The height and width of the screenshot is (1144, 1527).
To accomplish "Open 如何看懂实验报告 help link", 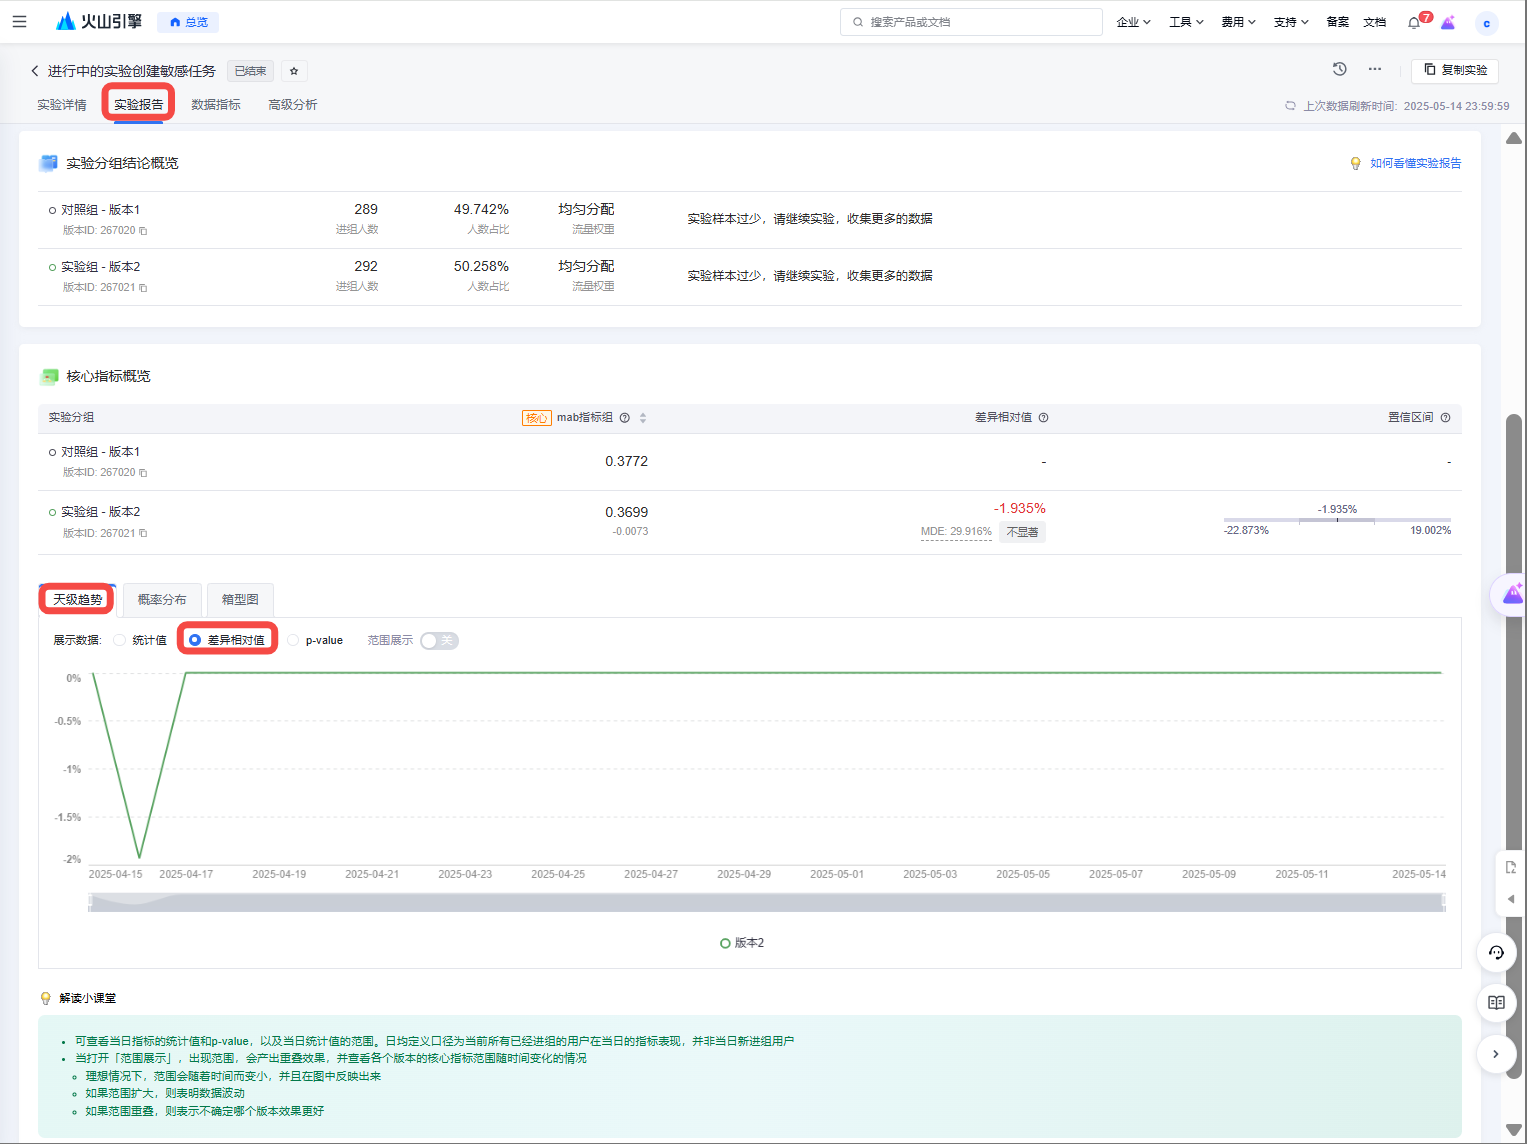I will (x=1415, y=163).
